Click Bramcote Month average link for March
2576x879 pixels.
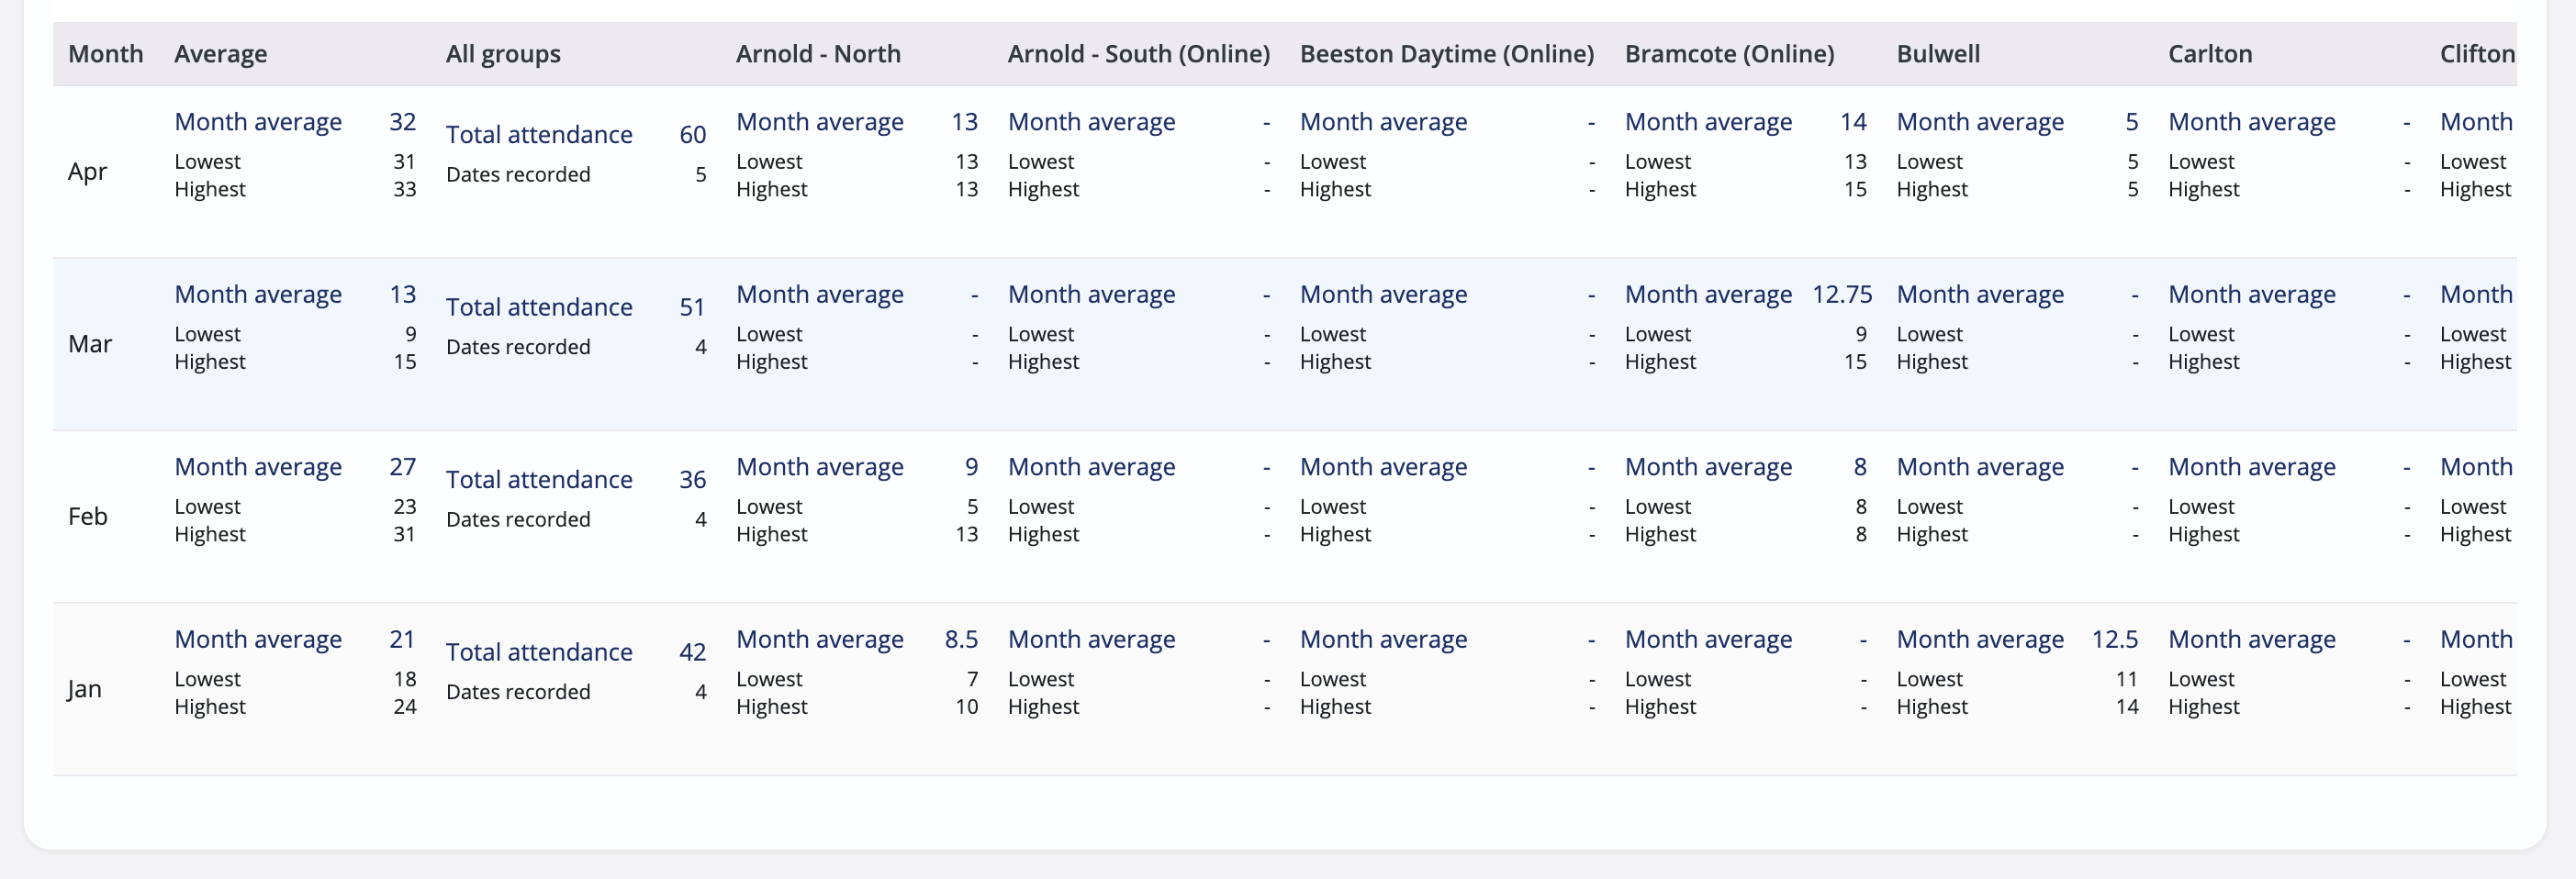point(1708,294)
